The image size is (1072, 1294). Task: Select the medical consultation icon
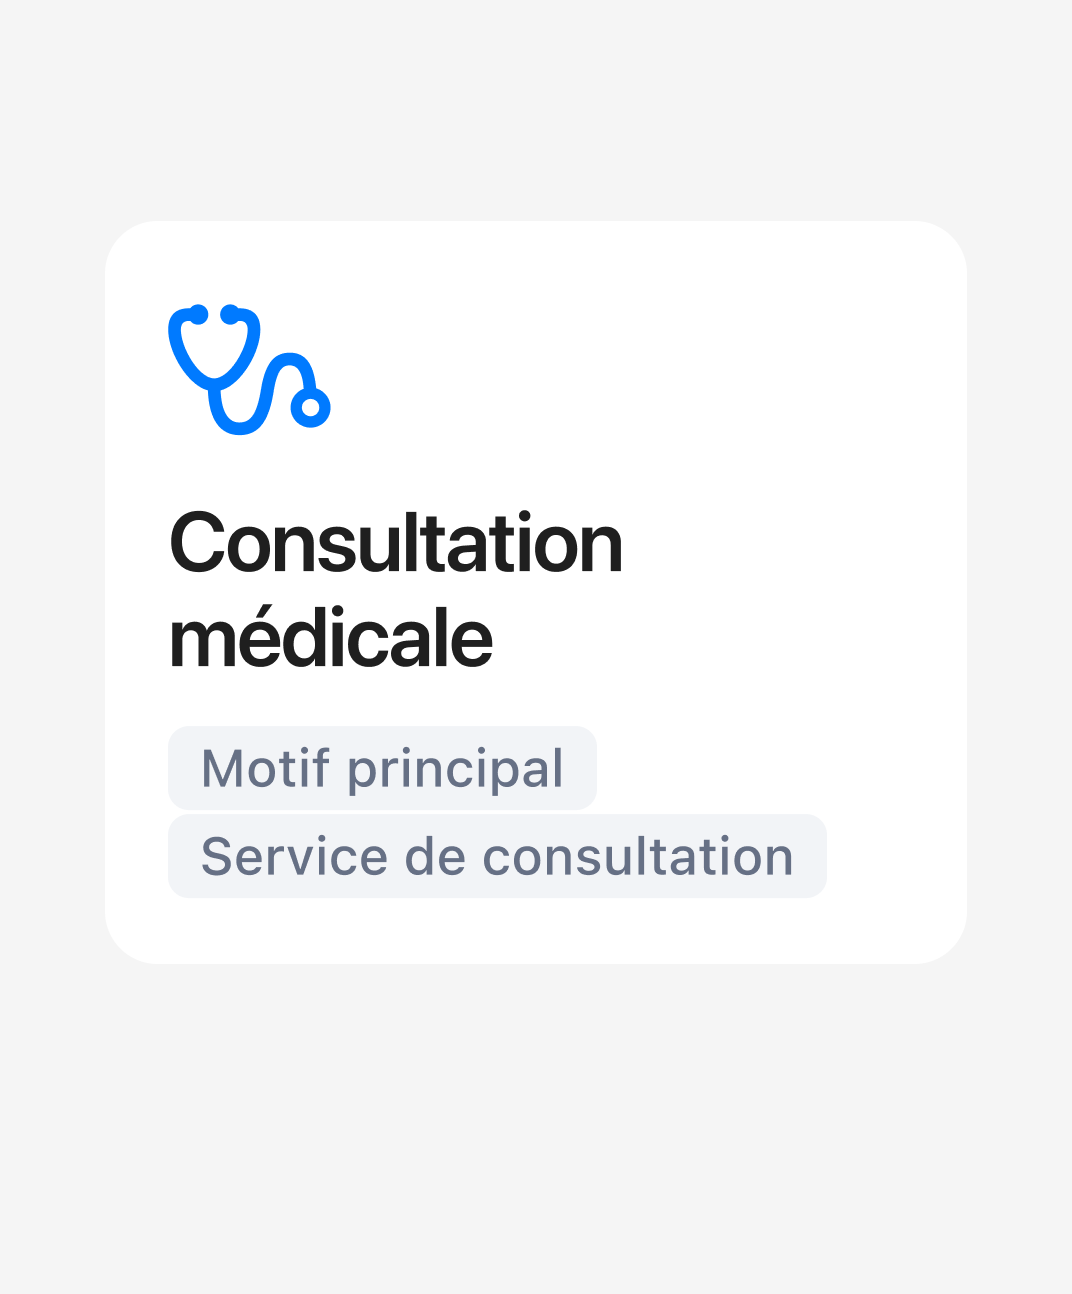coord(248,370)
